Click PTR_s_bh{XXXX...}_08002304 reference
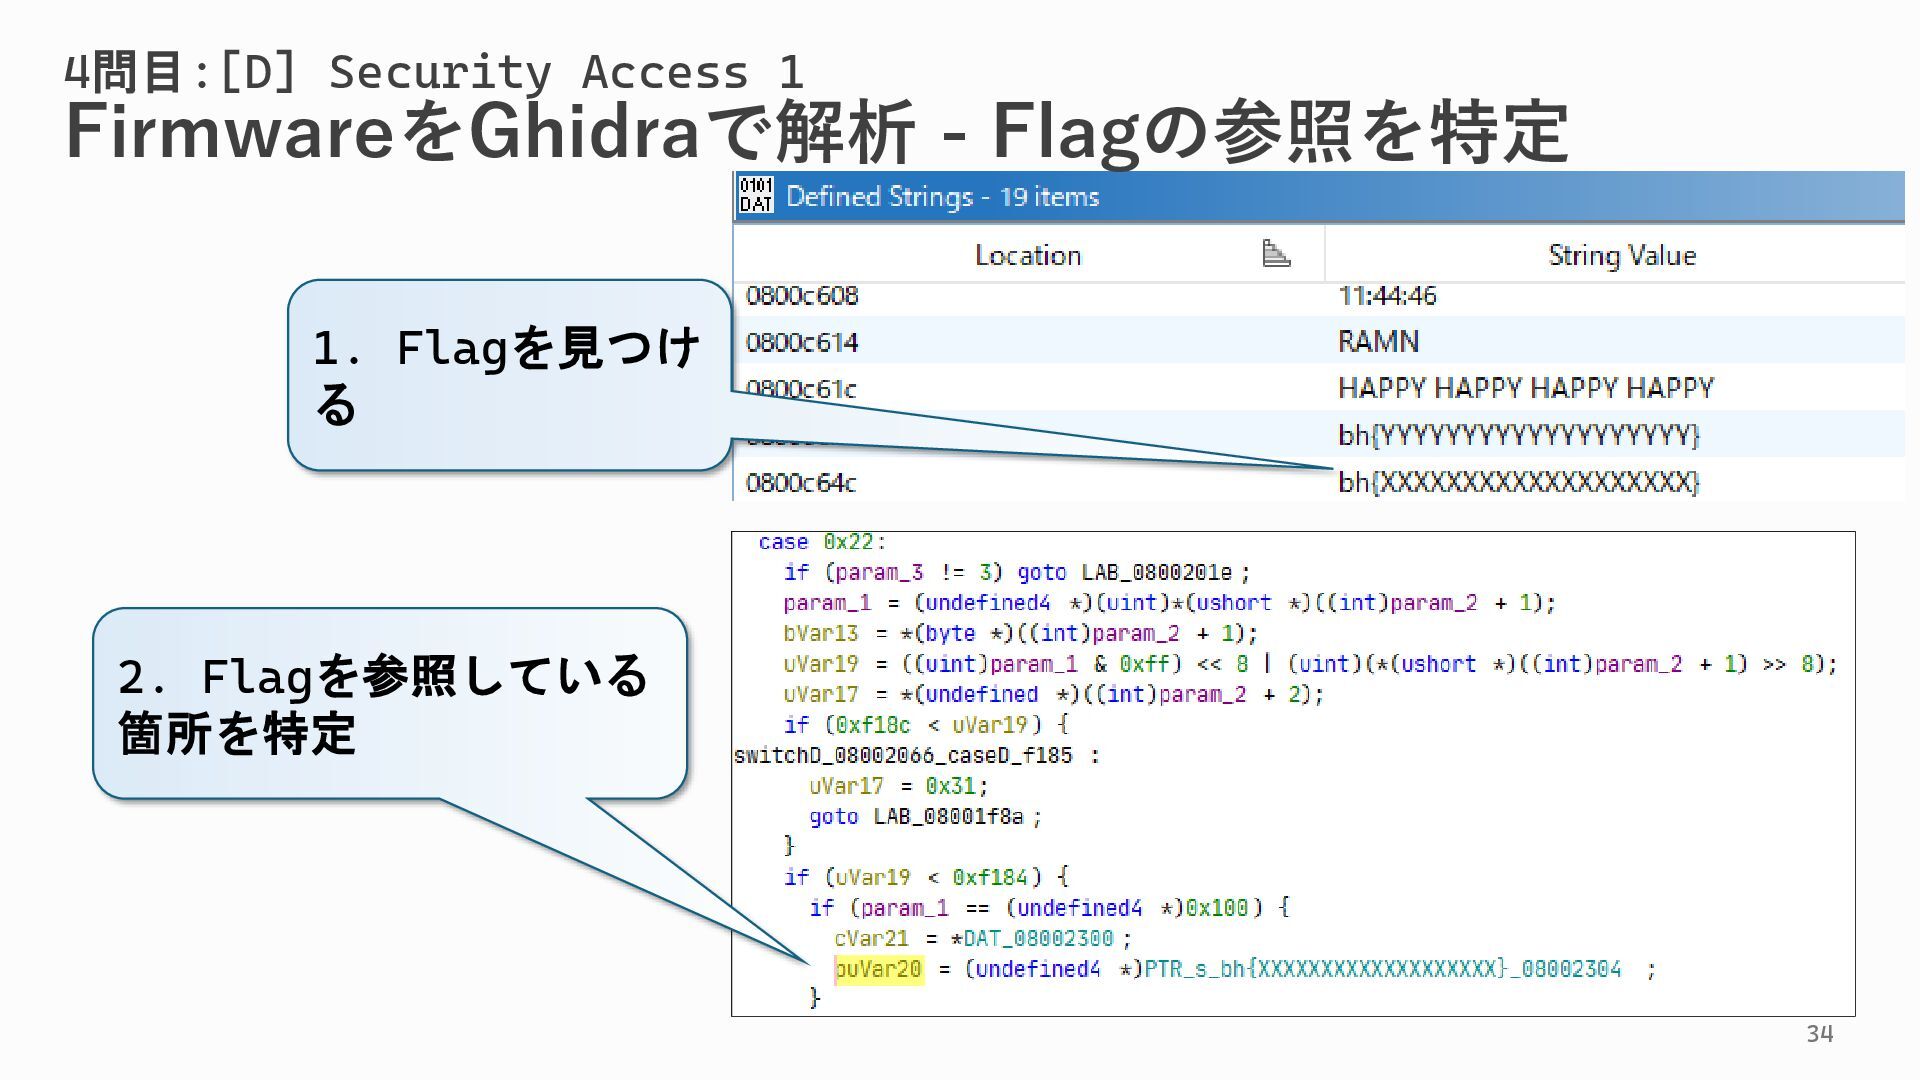1920x1080 pixels. tap(1383, 969)
